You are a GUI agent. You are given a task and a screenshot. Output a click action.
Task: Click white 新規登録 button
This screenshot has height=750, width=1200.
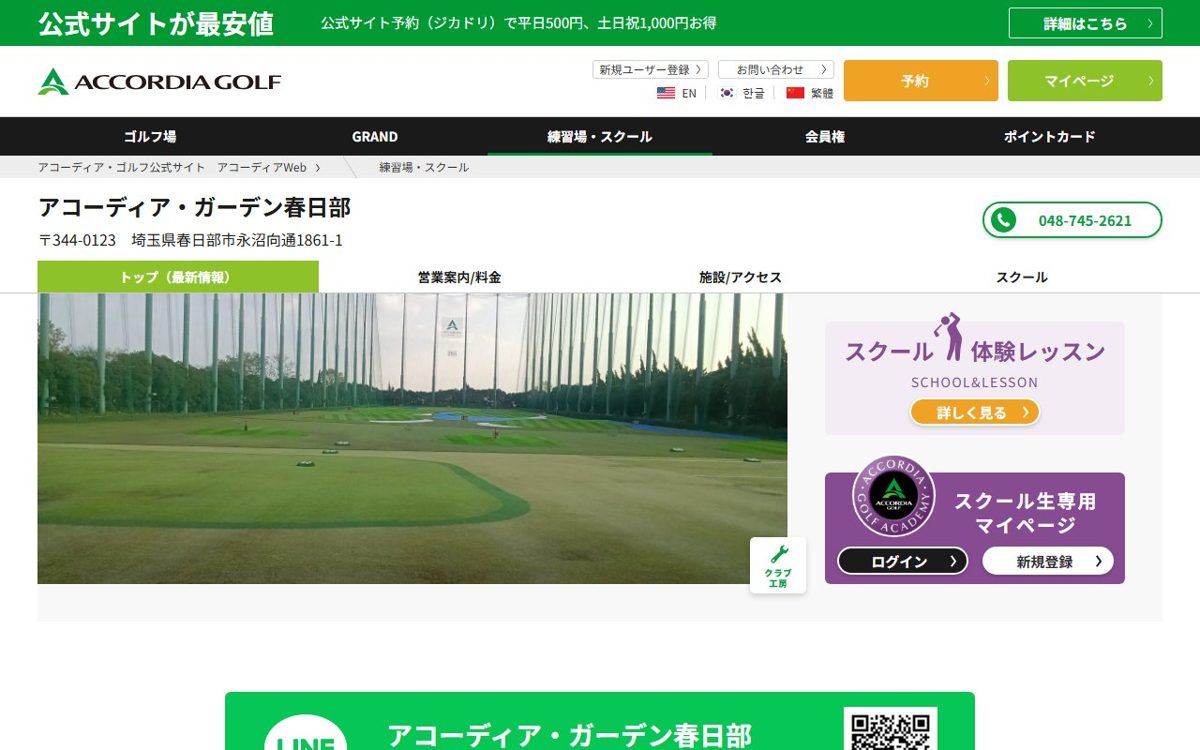pyautogui.click(x=1048, y=561)
